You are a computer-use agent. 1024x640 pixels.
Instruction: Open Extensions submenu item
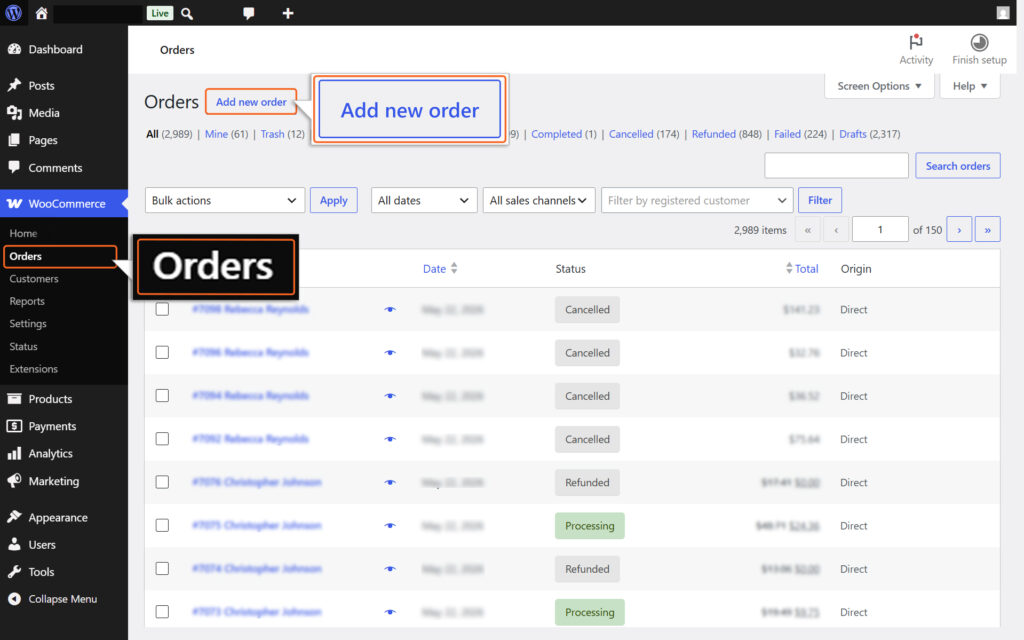coord(33,369)
